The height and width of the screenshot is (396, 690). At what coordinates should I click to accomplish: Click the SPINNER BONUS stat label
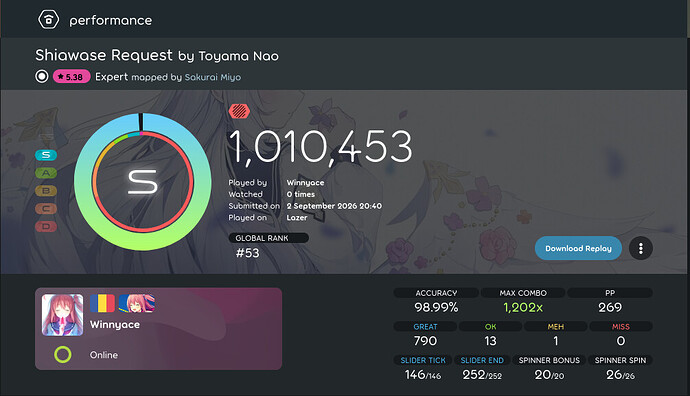pyautogui.click(x=549, y=360)
